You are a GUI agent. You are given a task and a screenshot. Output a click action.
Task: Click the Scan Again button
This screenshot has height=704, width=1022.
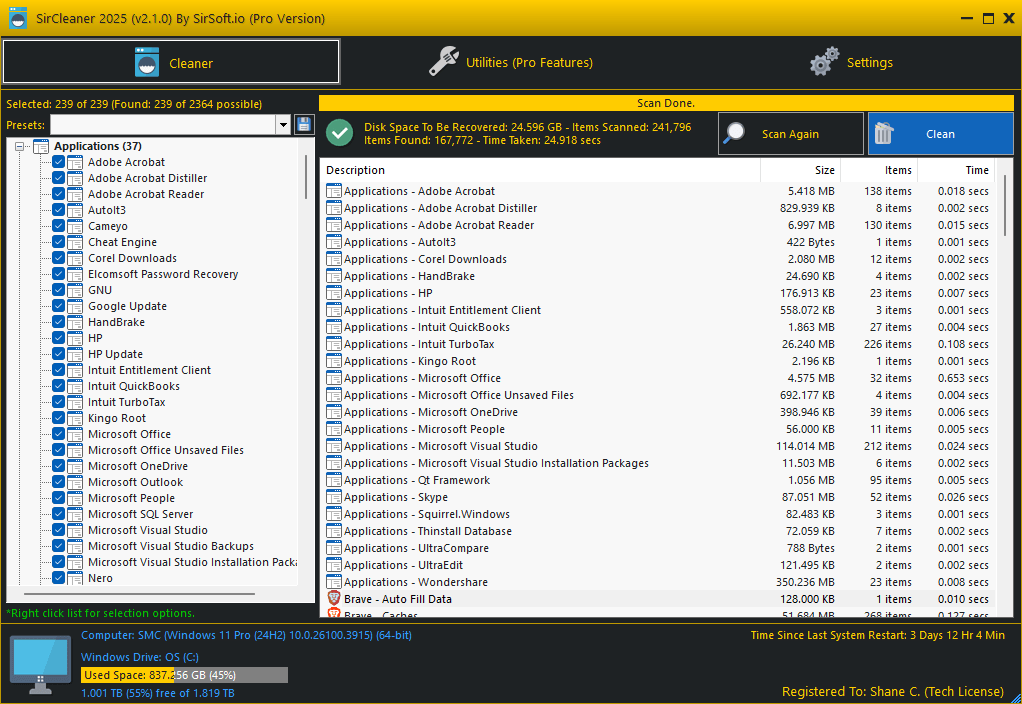coord(791,134)
